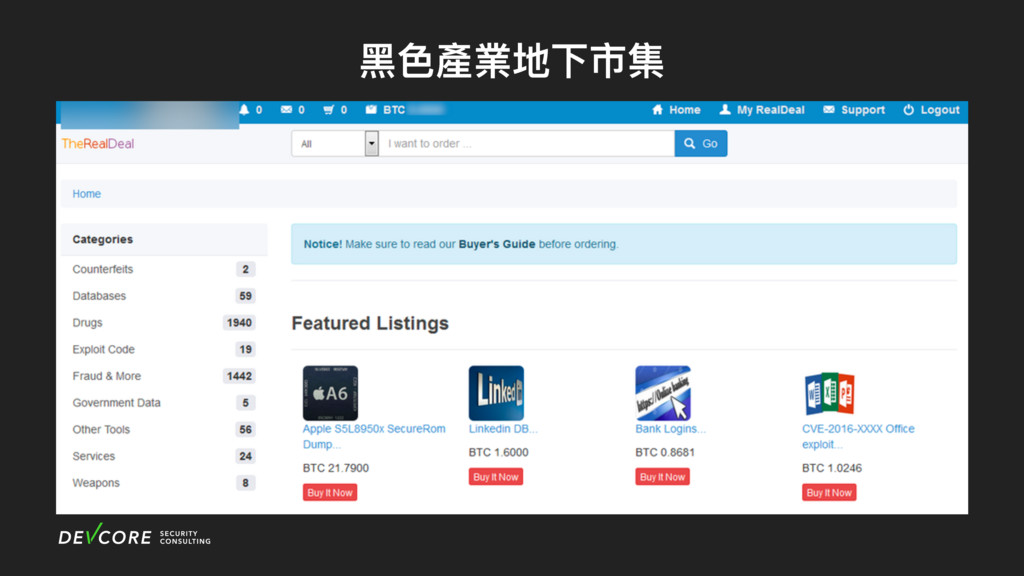The height and width of the screenshot is (576, 1024).
Task: Click the online banking listing thumbnail
Action: (x=663, y=393)
